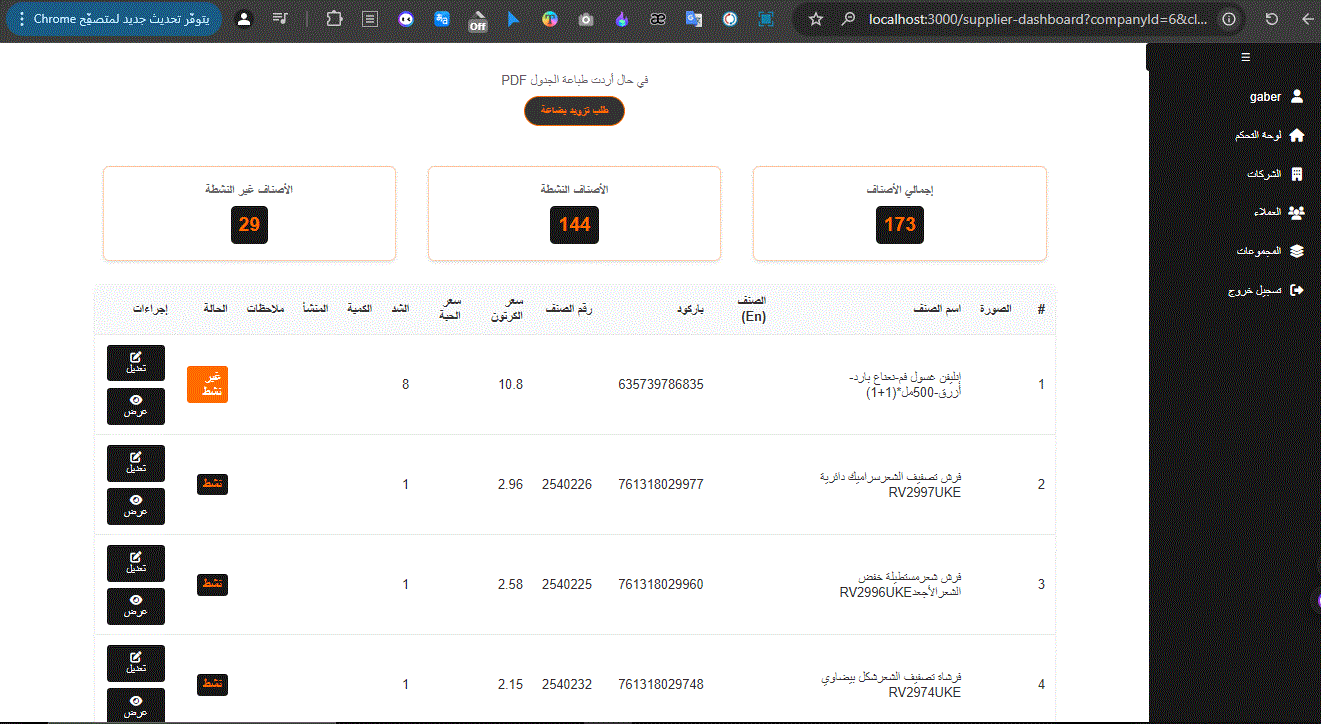1321x724 pixels.
Task: Click barcode 761318029977
Action: 661,484
